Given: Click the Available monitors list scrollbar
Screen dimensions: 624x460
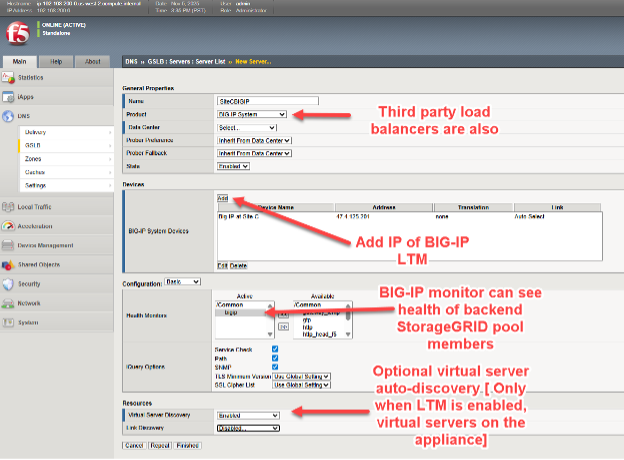Looking at the screenshot, I should tap(348, 320).
